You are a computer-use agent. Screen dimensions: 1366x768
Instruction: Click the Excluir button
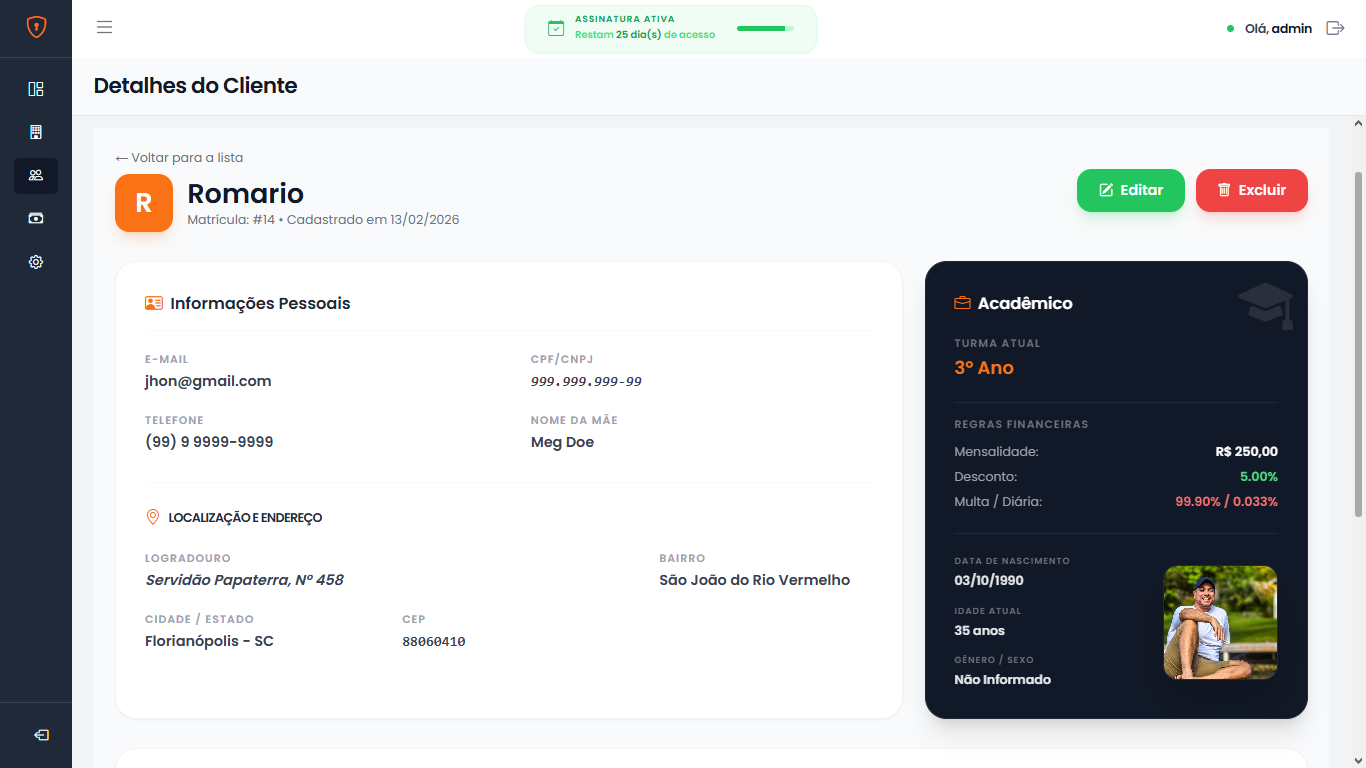(x=1251, y=190)
